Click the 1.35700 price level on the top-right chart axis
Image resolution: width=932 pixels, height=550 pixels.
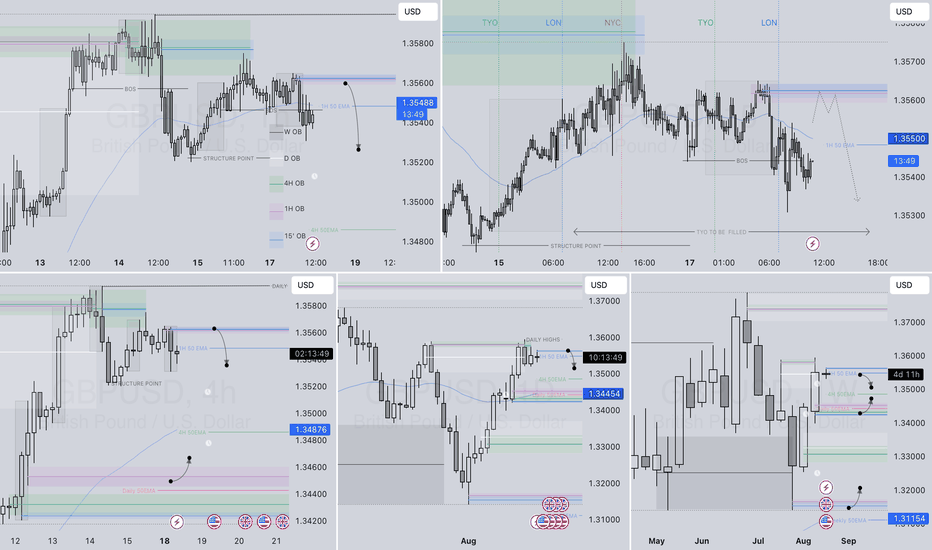tap(909, 61)
